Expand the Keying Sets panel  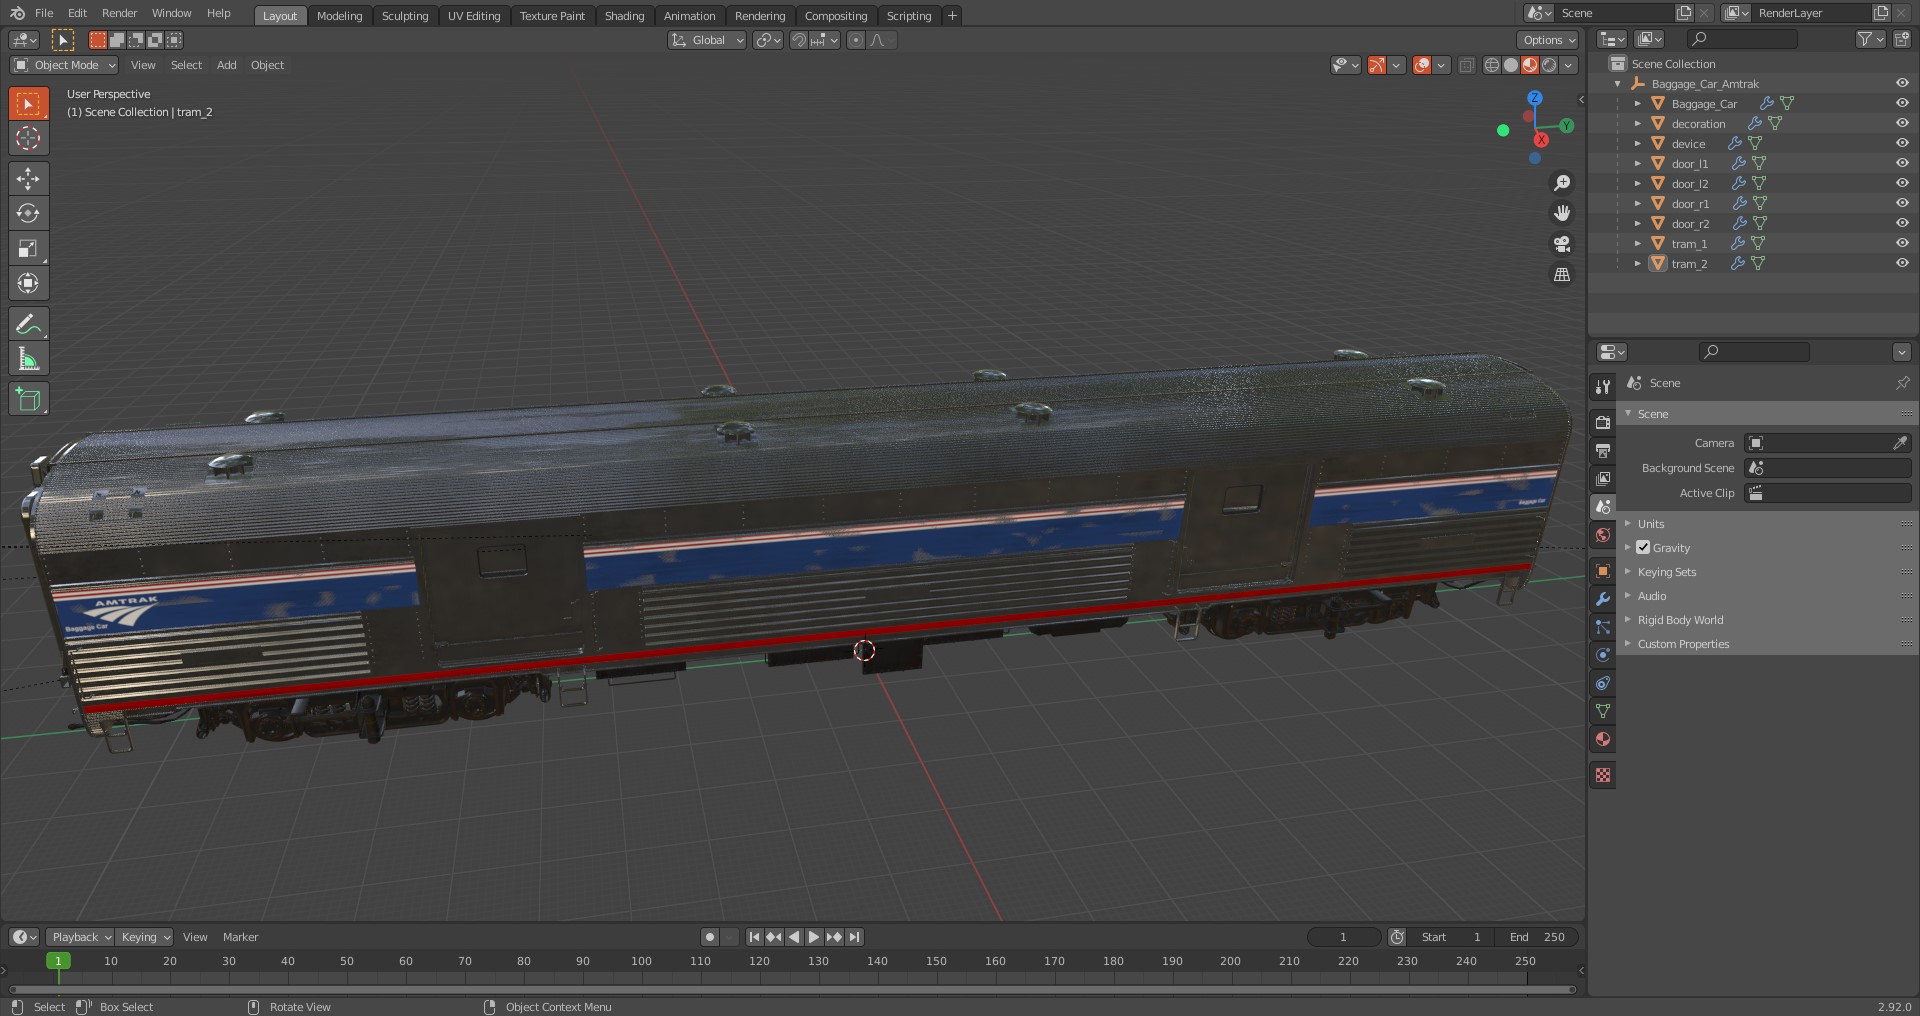tap(1667, 572)
